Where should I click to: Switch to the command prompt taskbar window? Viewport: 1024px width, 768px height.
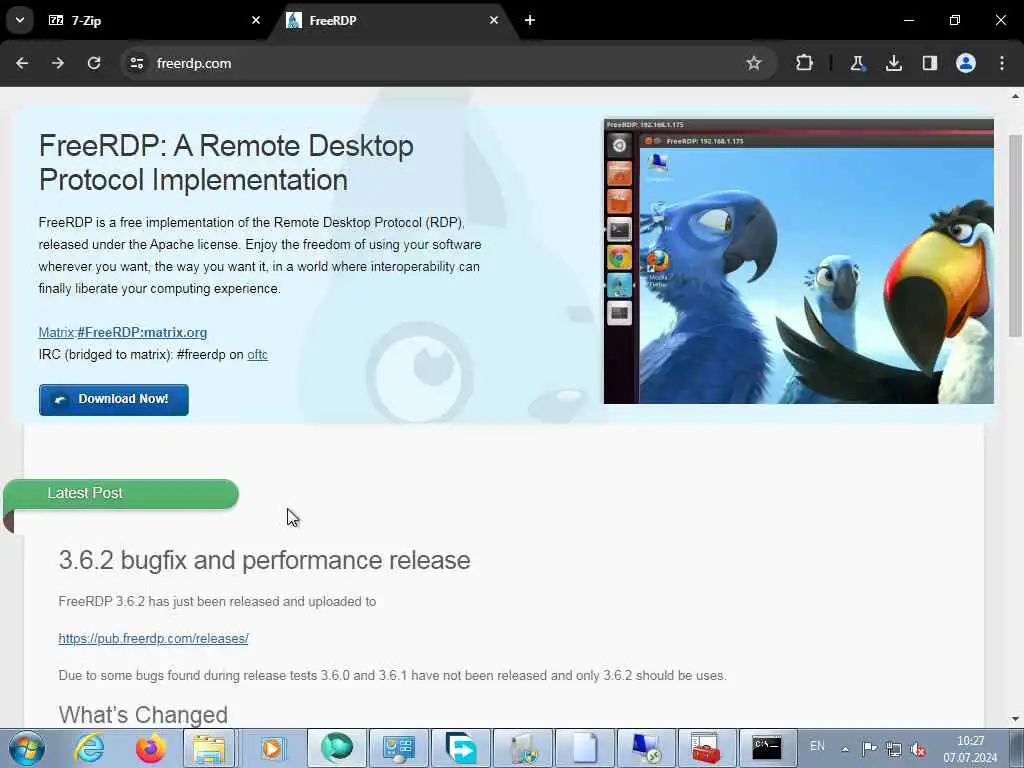pos(768,748)
